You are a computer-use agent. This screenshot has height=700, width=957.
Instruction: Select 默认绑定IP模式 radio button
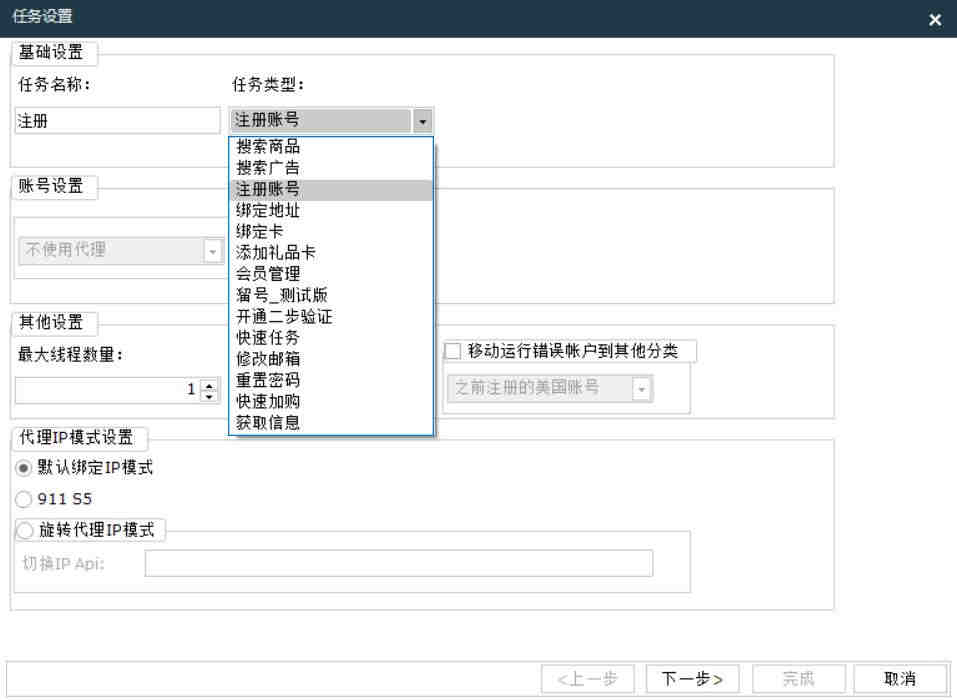[23, 469]
